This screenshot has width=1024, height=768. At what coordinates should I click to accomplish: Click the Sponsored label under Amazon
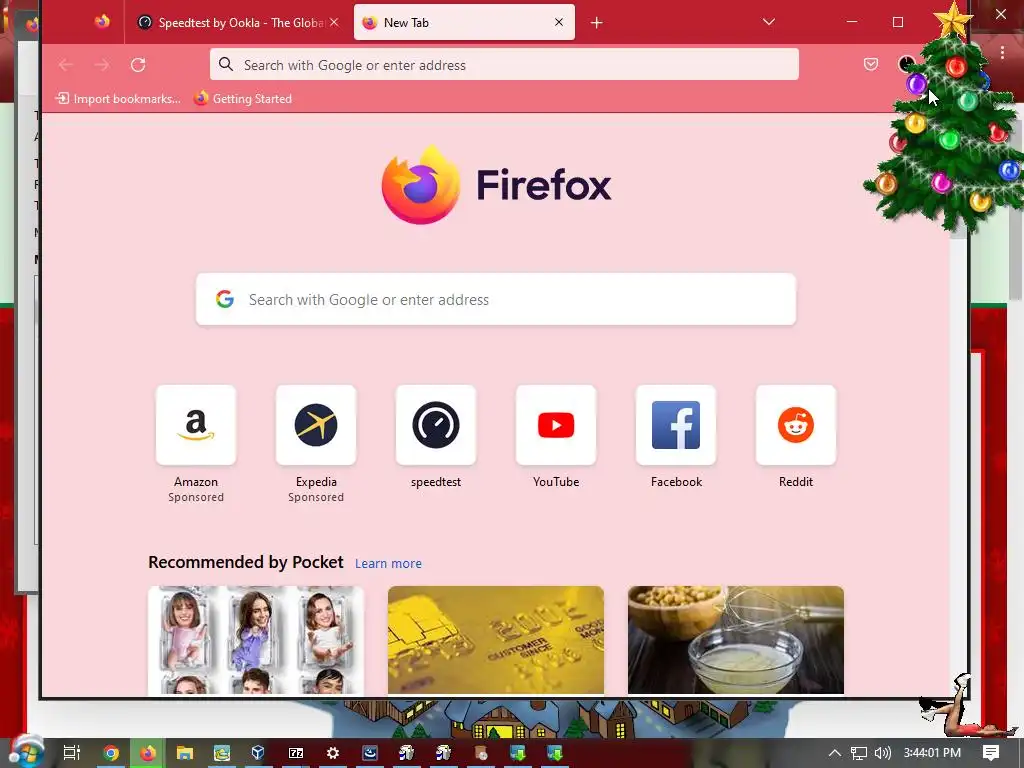(x=196, y=498)
